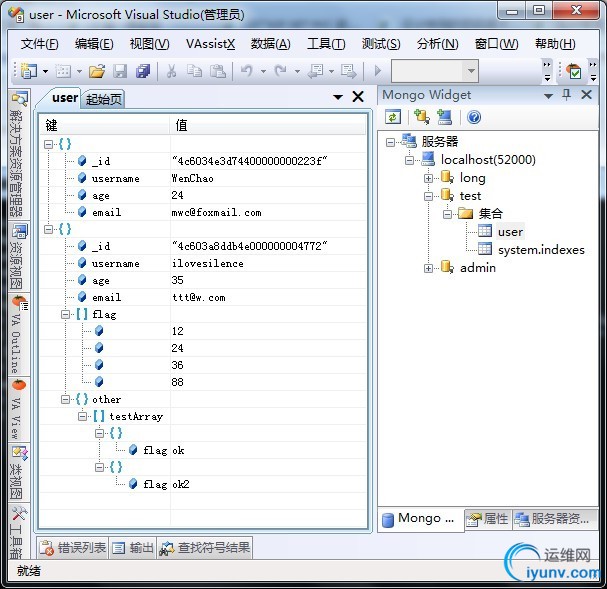Open the 类视图 side tab
607x589 pixels.
point(18,472)
